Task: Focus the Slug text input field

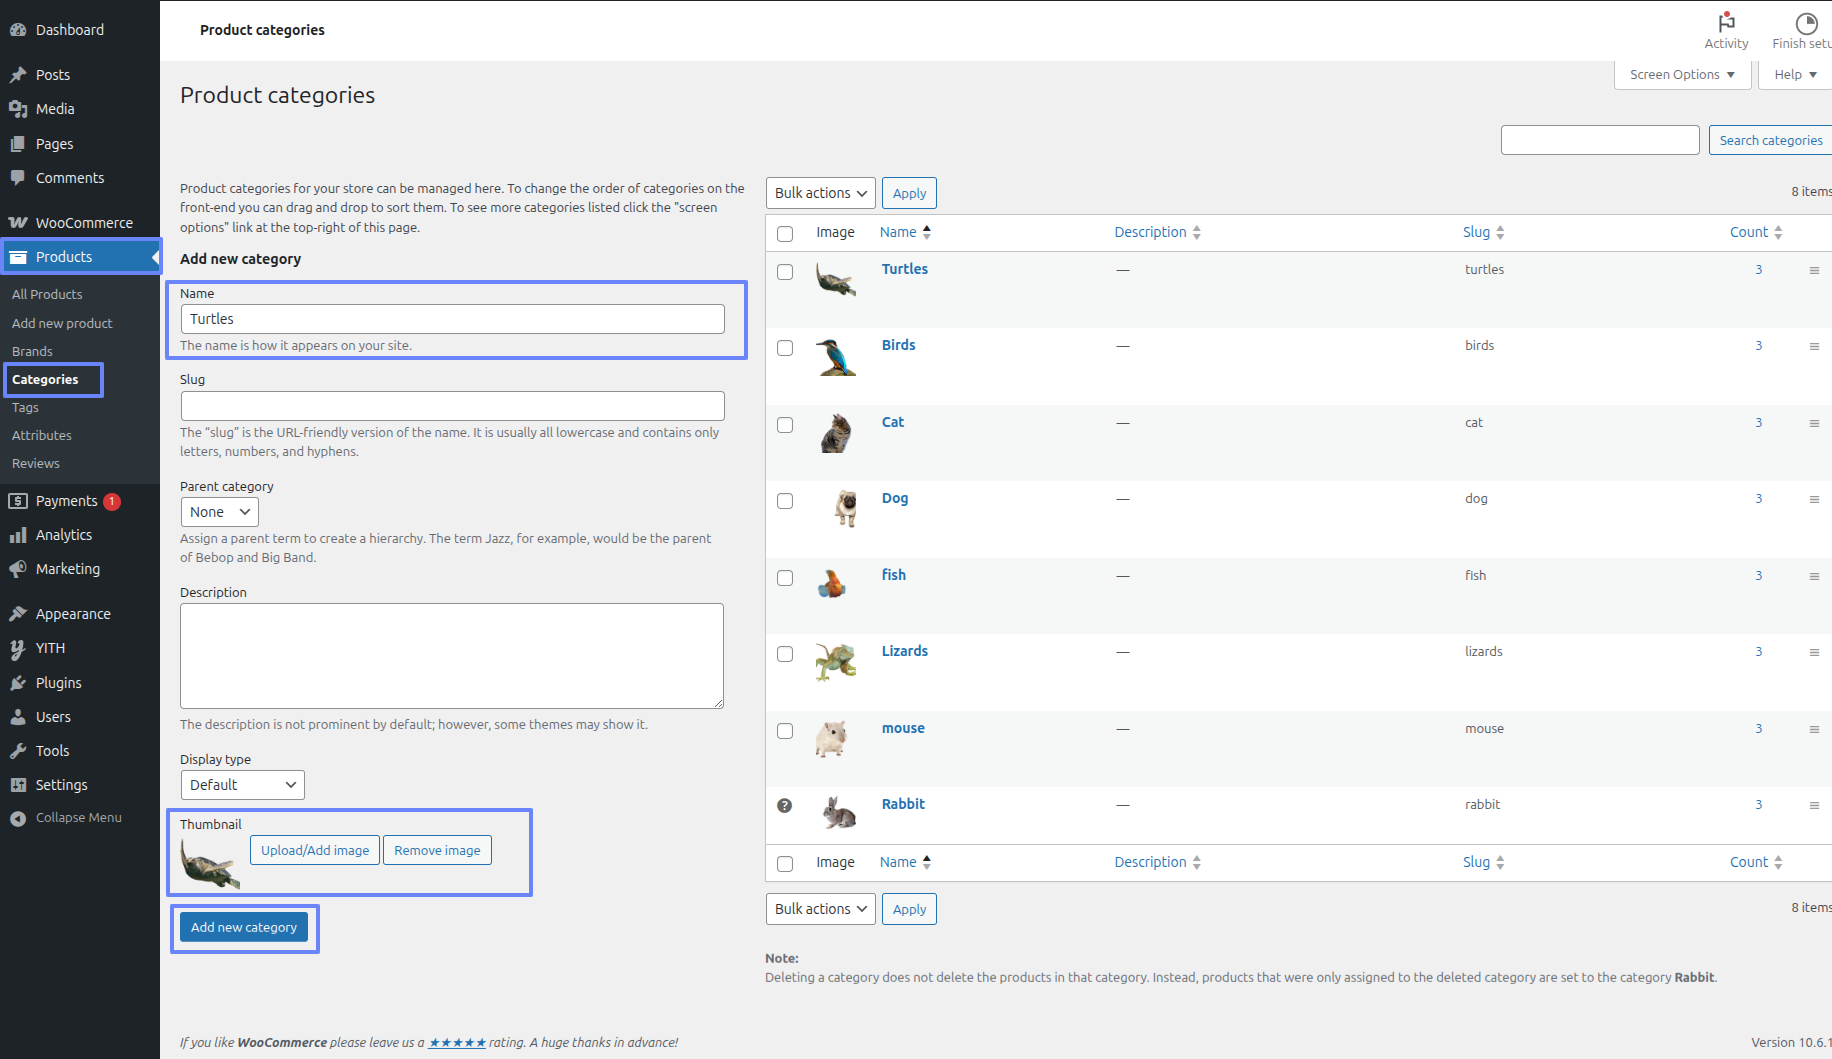Action: 452,406
